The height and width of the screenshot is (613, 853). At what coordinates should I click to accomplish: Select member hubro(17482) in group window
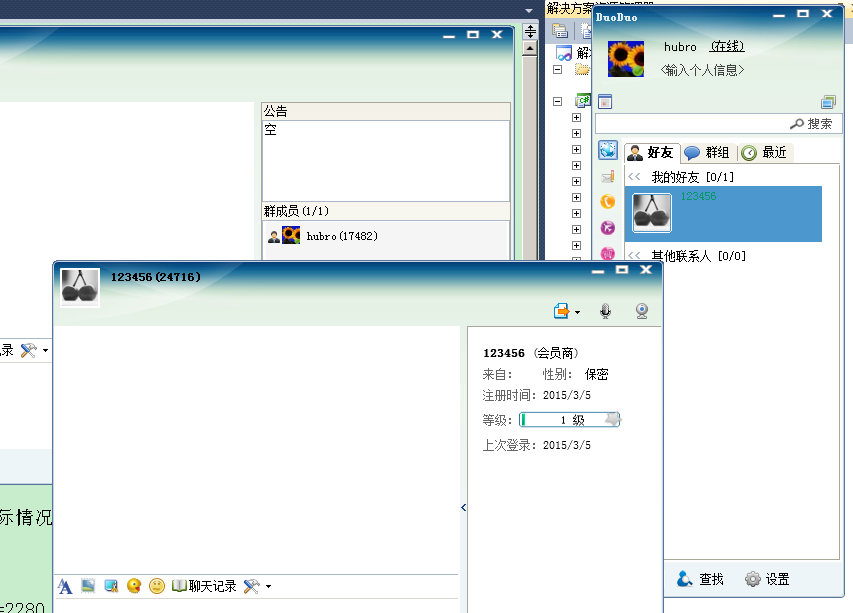pyautogui.click(x=385, y=236)
